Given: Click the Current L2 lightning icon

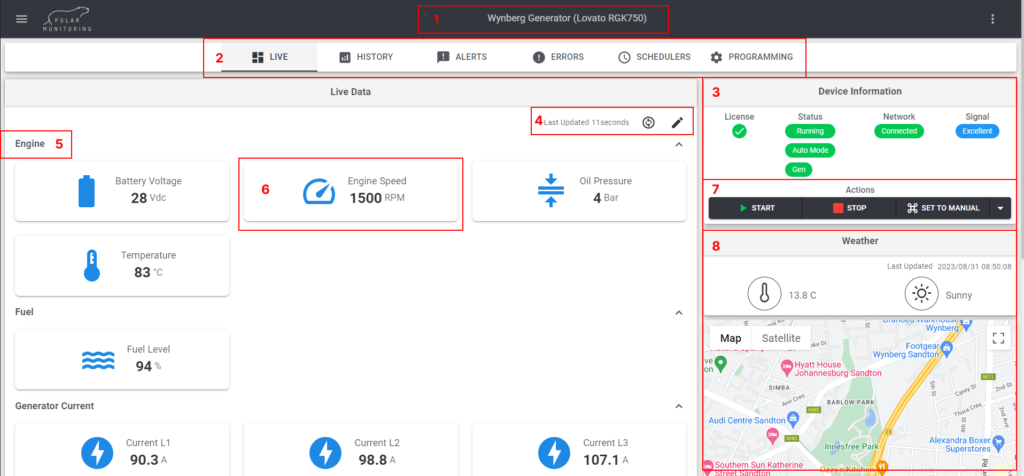Looking at the screenshot, I should [326, 453].
